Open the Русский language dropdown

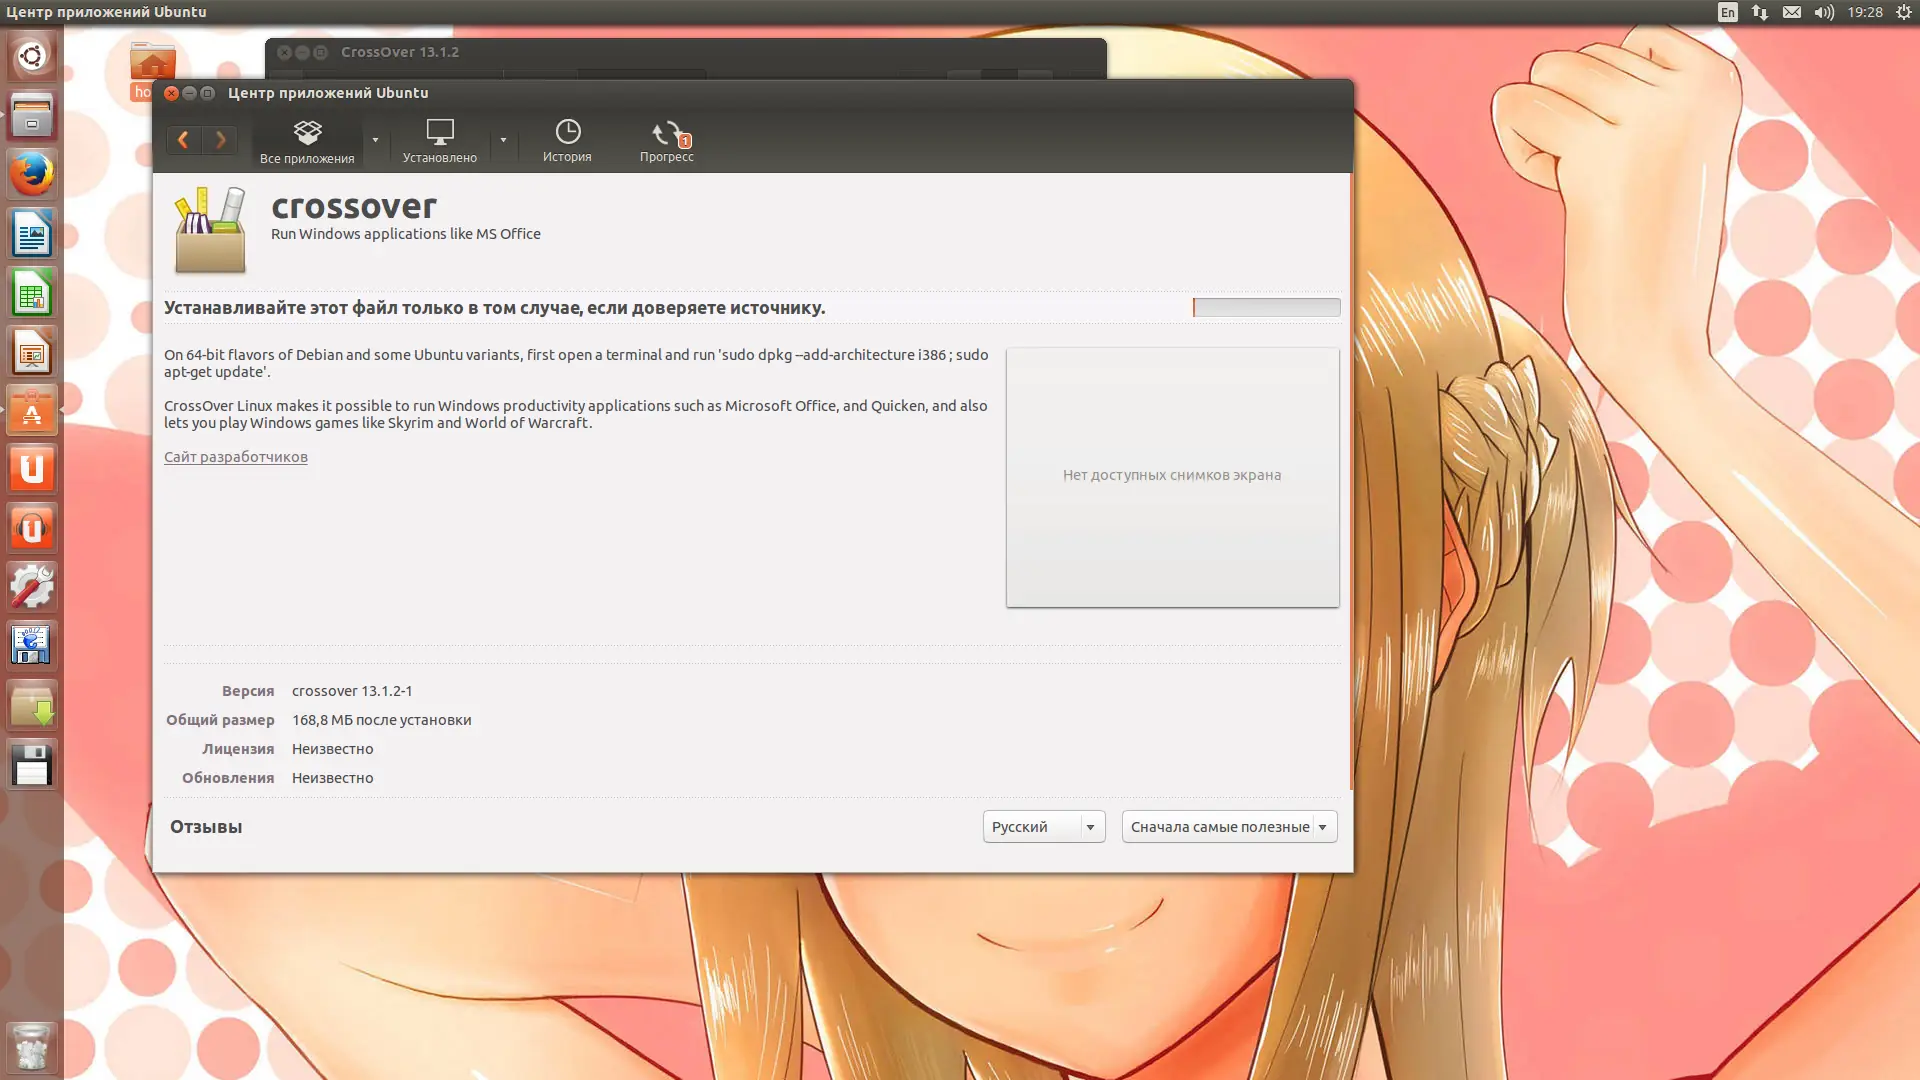[1043, 827]
